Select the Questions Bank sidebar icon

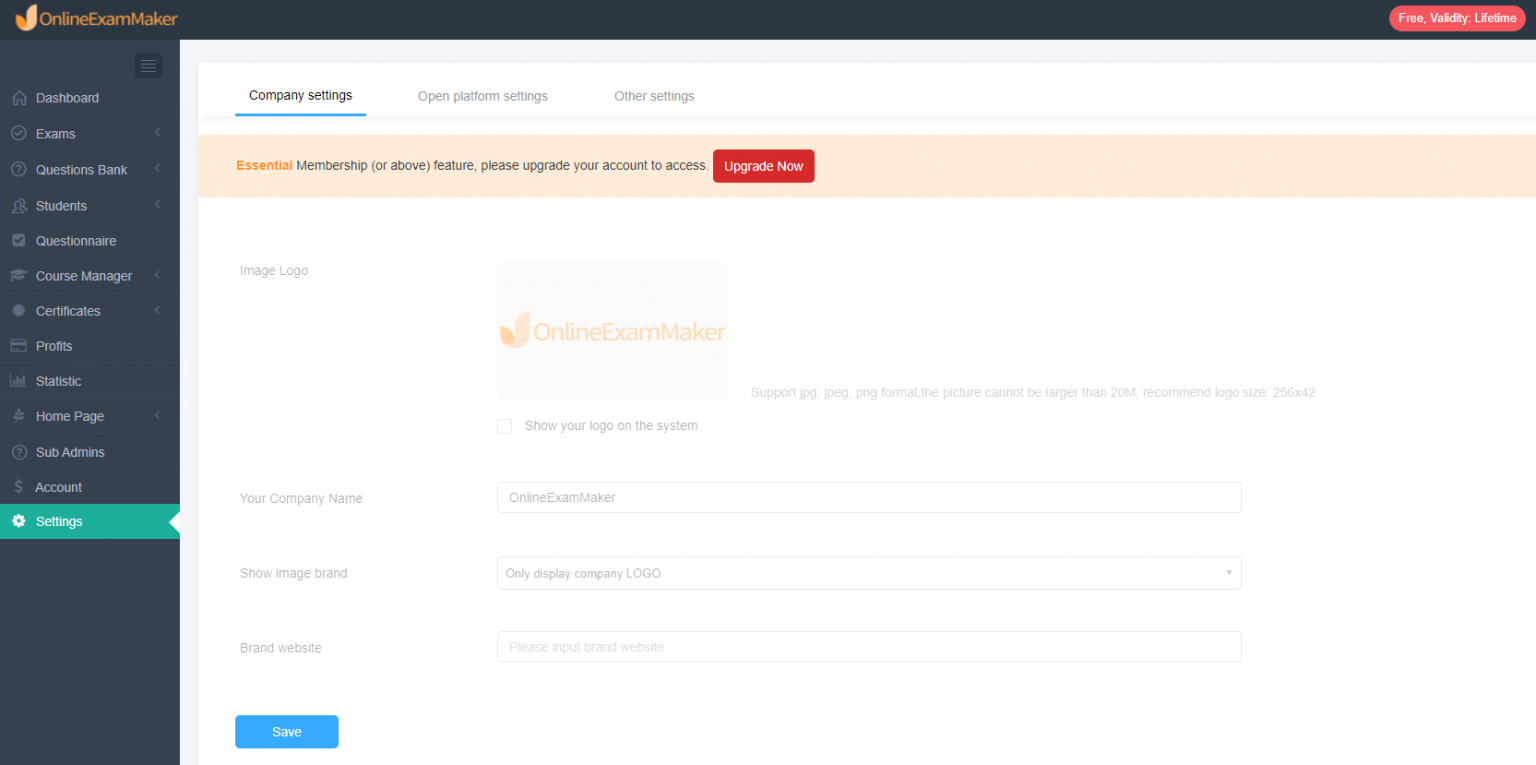[x=17, y=169]
